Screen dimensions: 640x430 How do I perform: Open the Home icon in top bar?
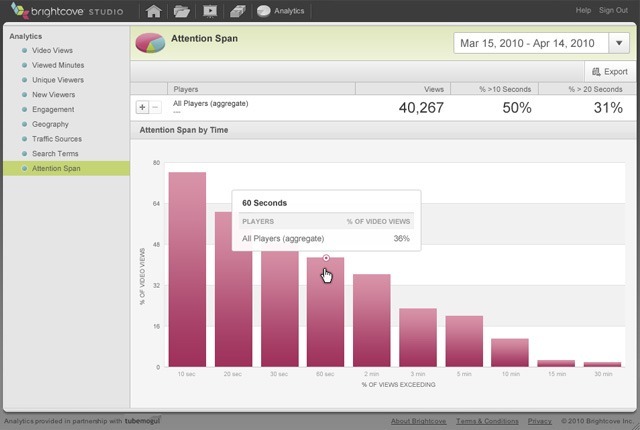click(x=153, y=11)
